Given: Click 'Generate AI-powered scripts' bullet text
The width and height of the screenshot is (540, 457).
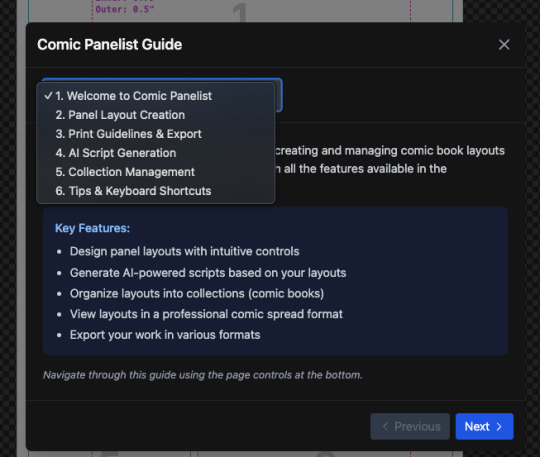Looking at the screenshot, I should (208, 273).
